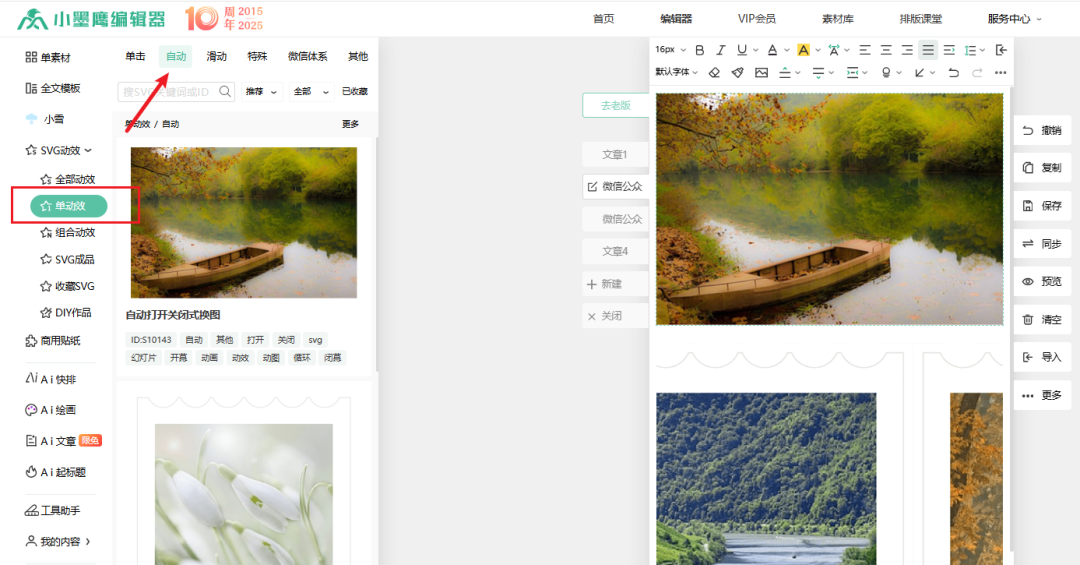Screen dimensions: 1080x565
Task: Click 同步 button
Action: pos(1042,243)
